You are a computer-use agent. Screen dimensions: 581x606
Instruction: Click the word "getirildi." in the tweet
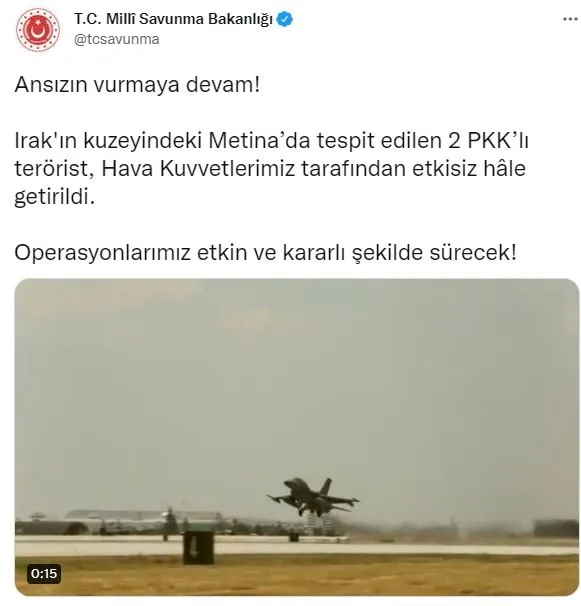click(x=55, y=198)
